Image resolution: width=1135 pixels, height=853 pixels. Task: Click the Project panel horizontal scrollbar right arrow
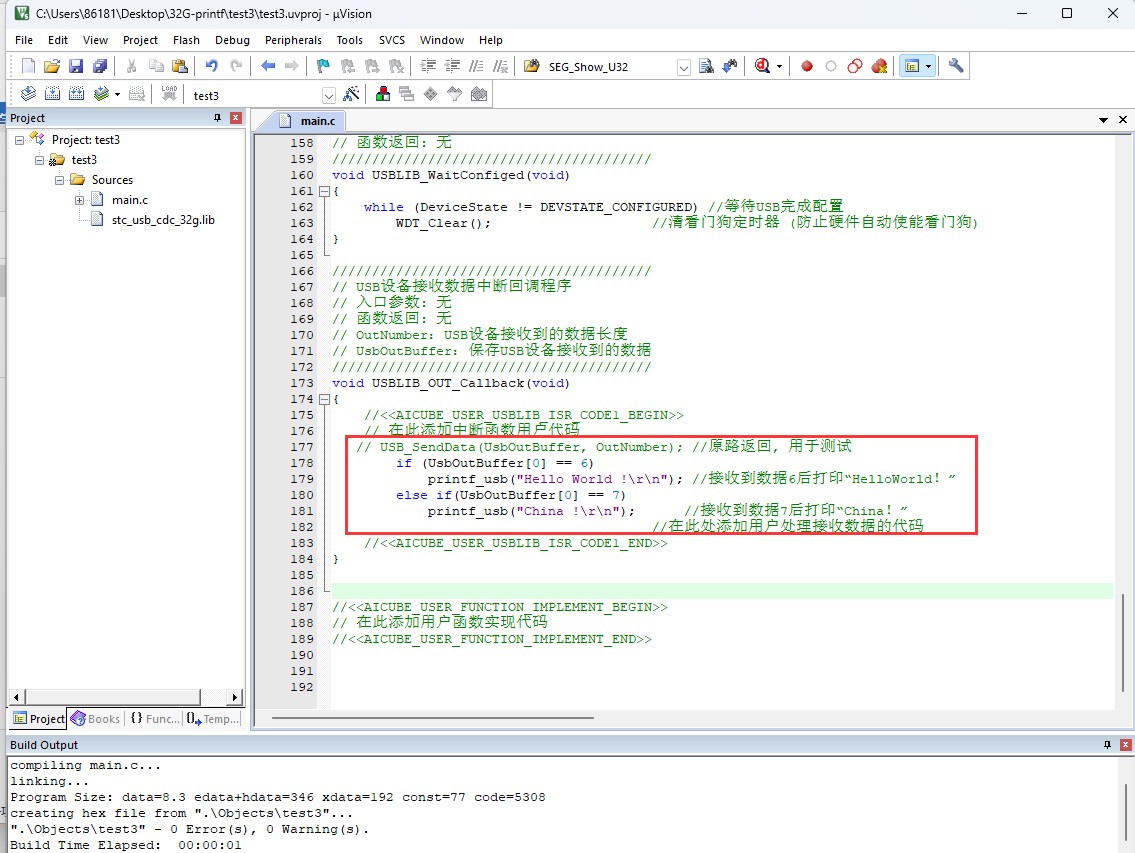pos(234,697)
